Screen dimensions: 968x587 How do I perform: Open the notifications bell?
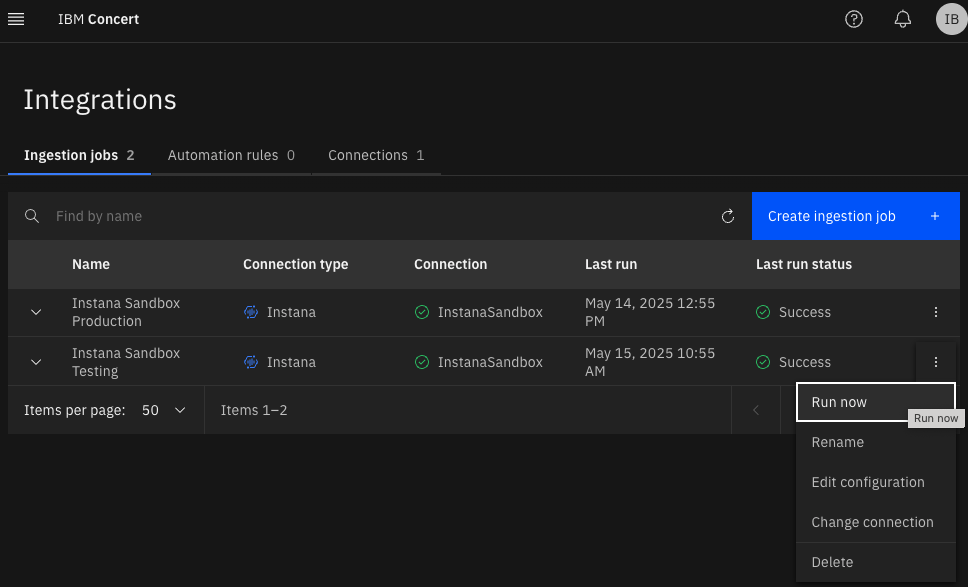903,19
